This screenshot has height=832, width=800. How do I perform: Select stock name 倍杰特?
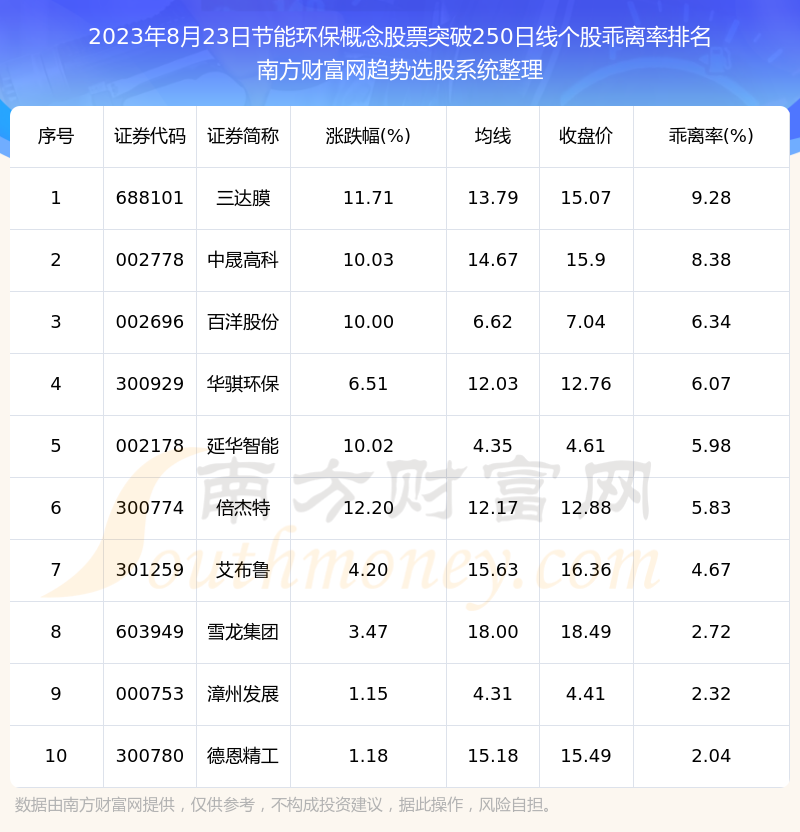(243, 508)
